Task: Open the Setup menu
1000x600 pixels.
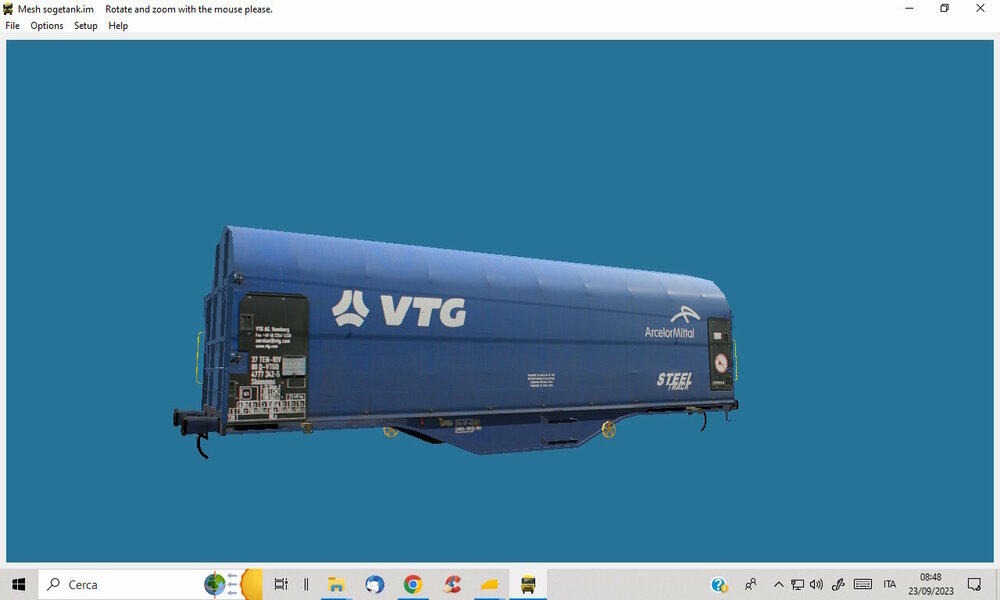Action: (x=85, y=26)
